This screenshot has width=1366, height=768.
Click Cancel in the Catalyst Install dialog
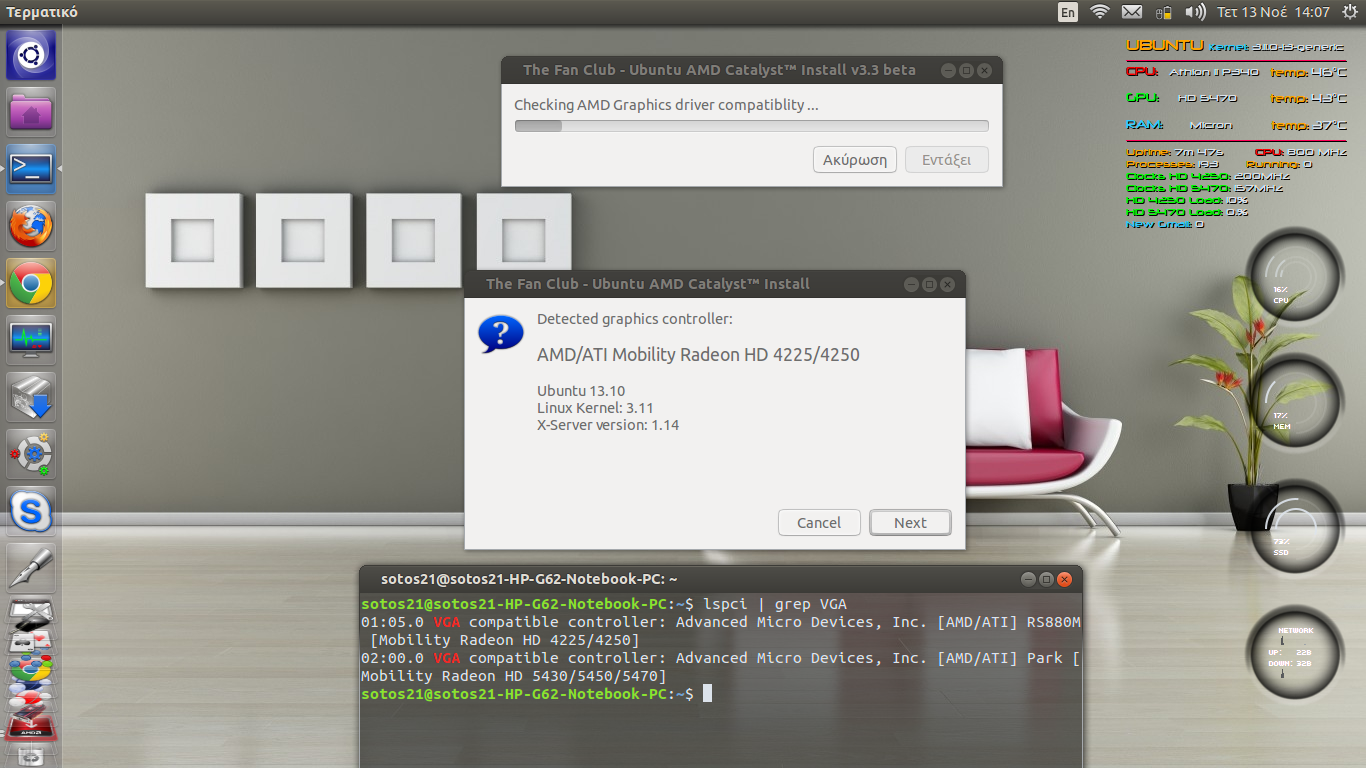[x=819, y=522]
